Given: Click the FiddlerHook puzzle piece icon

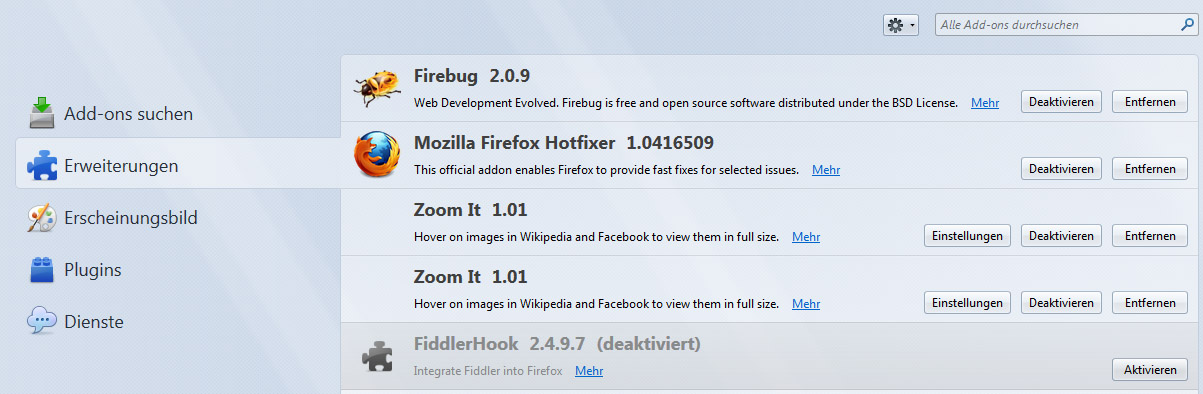Looking at the screenshot, I should pos(377,356).
